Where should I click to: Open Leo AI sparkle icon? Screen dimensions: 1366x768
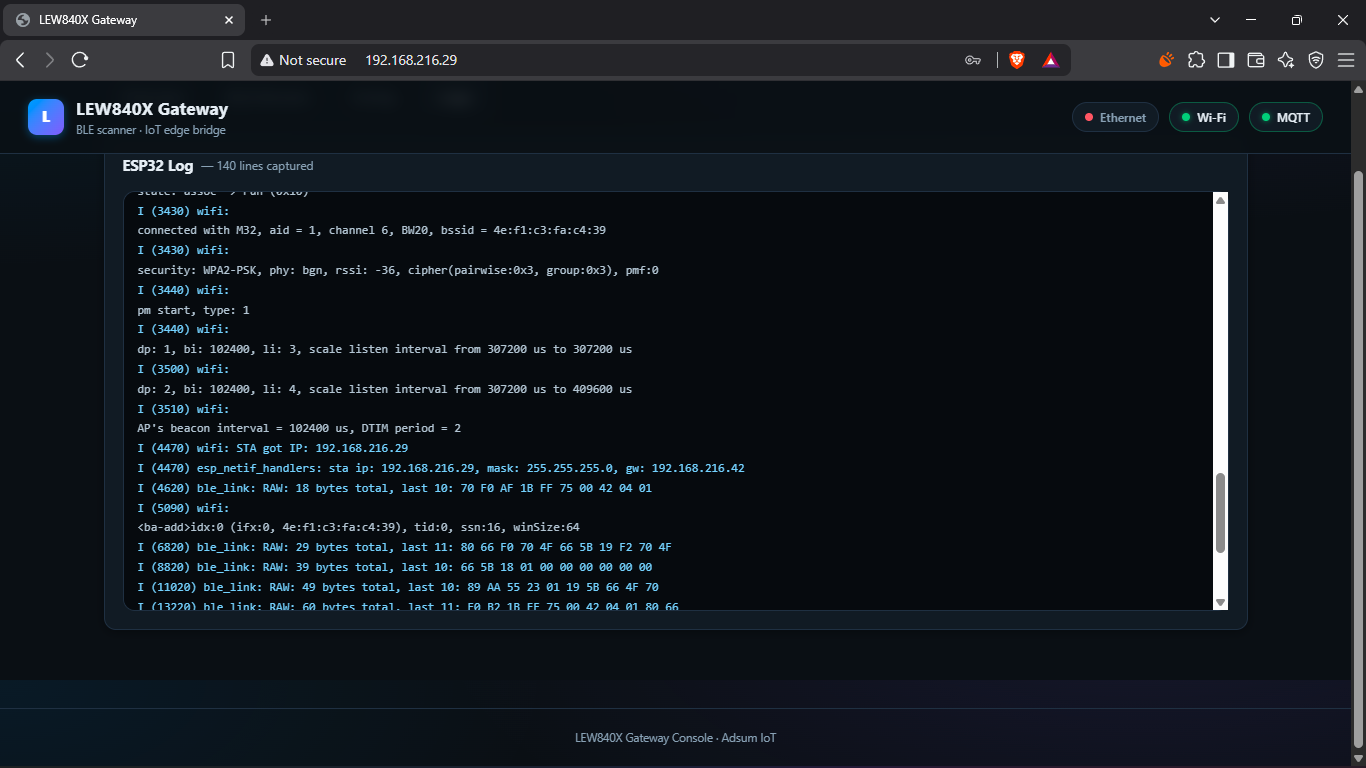(1286, 60)
